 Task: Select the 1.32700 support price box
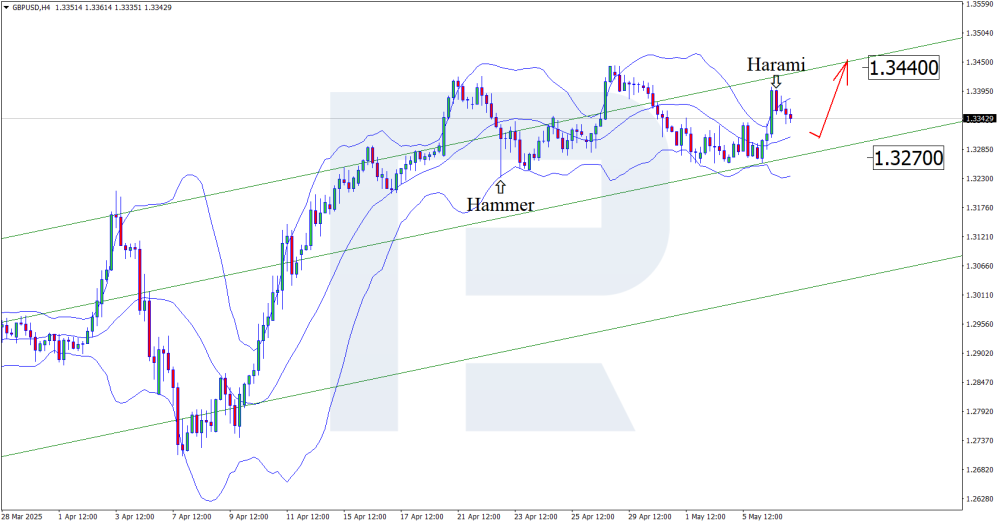[907, 158]
